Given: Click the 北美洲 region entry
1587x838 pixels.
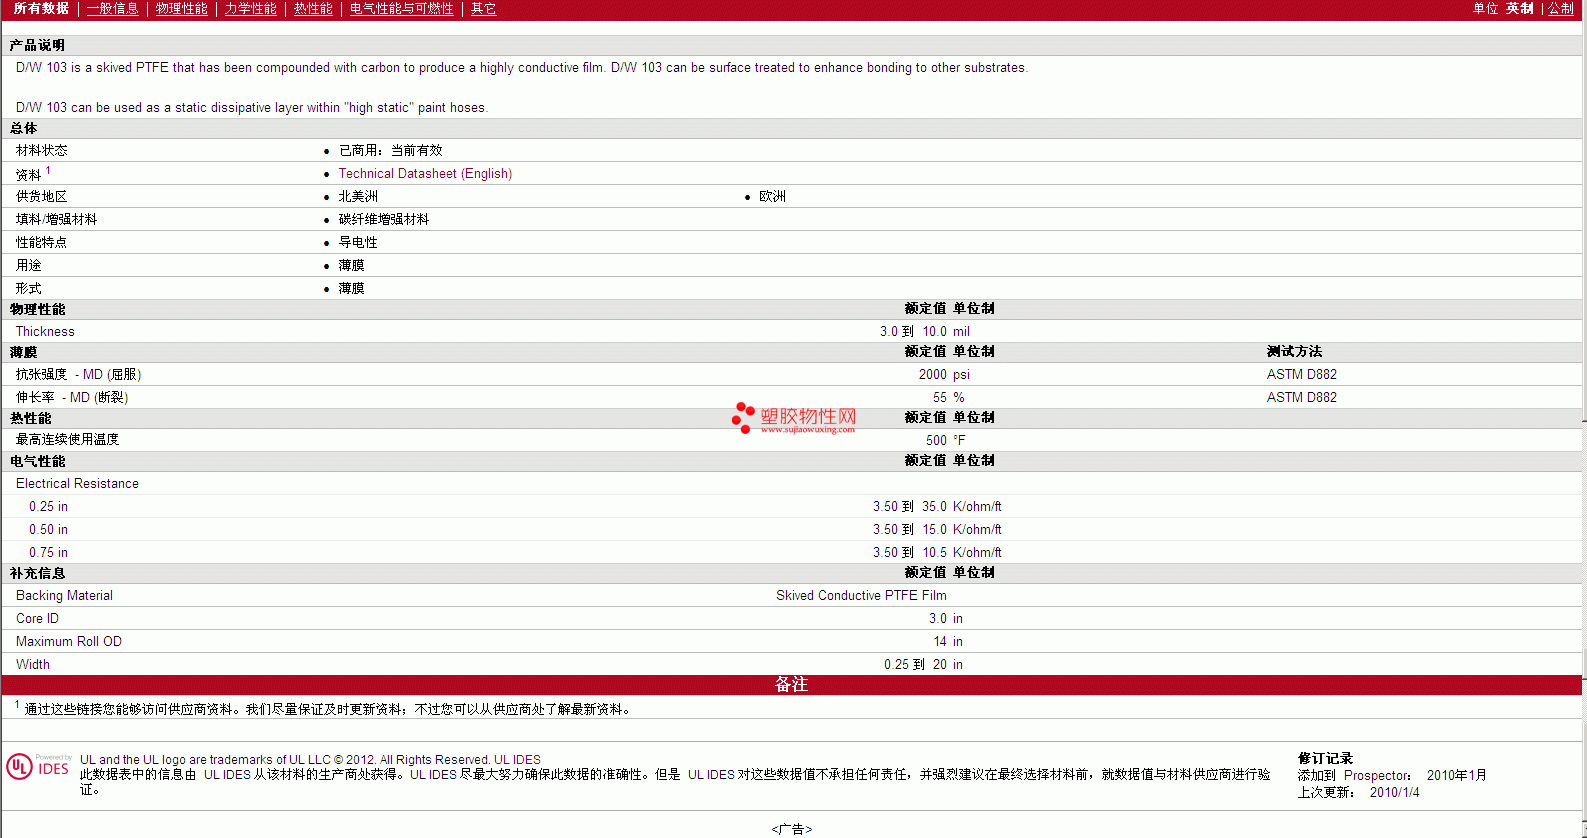Looking at the screenshot, I should (358, 197).
